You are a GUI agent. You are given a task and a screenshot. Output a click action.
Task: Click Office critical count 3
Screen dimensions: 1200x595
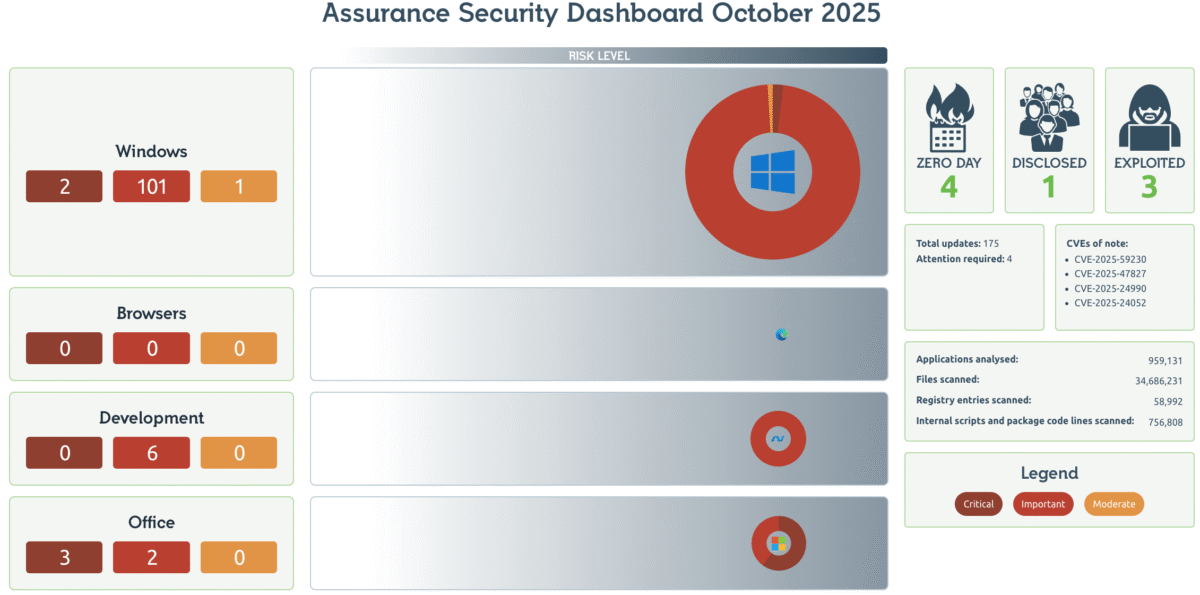pyautogui.click(x=64, y=557)
